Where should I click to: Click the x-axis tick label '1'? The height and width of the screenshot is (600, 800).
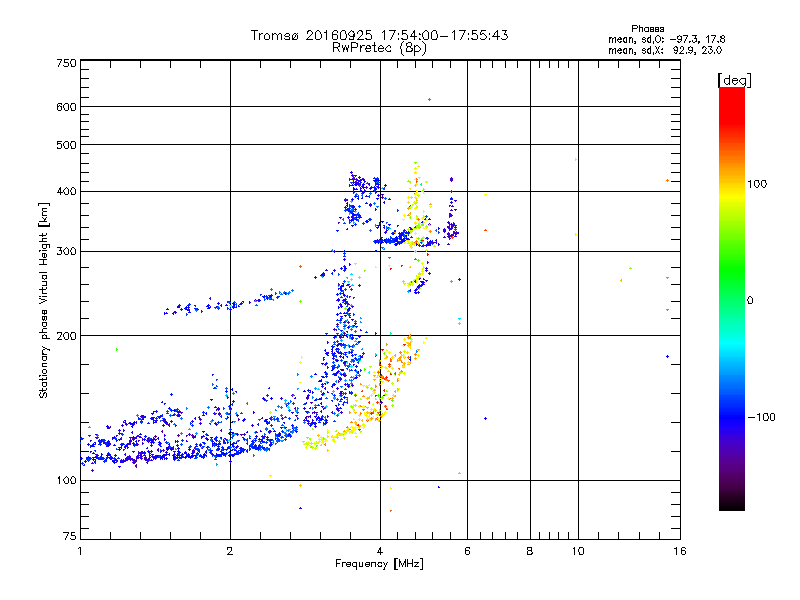pos(80,551)
